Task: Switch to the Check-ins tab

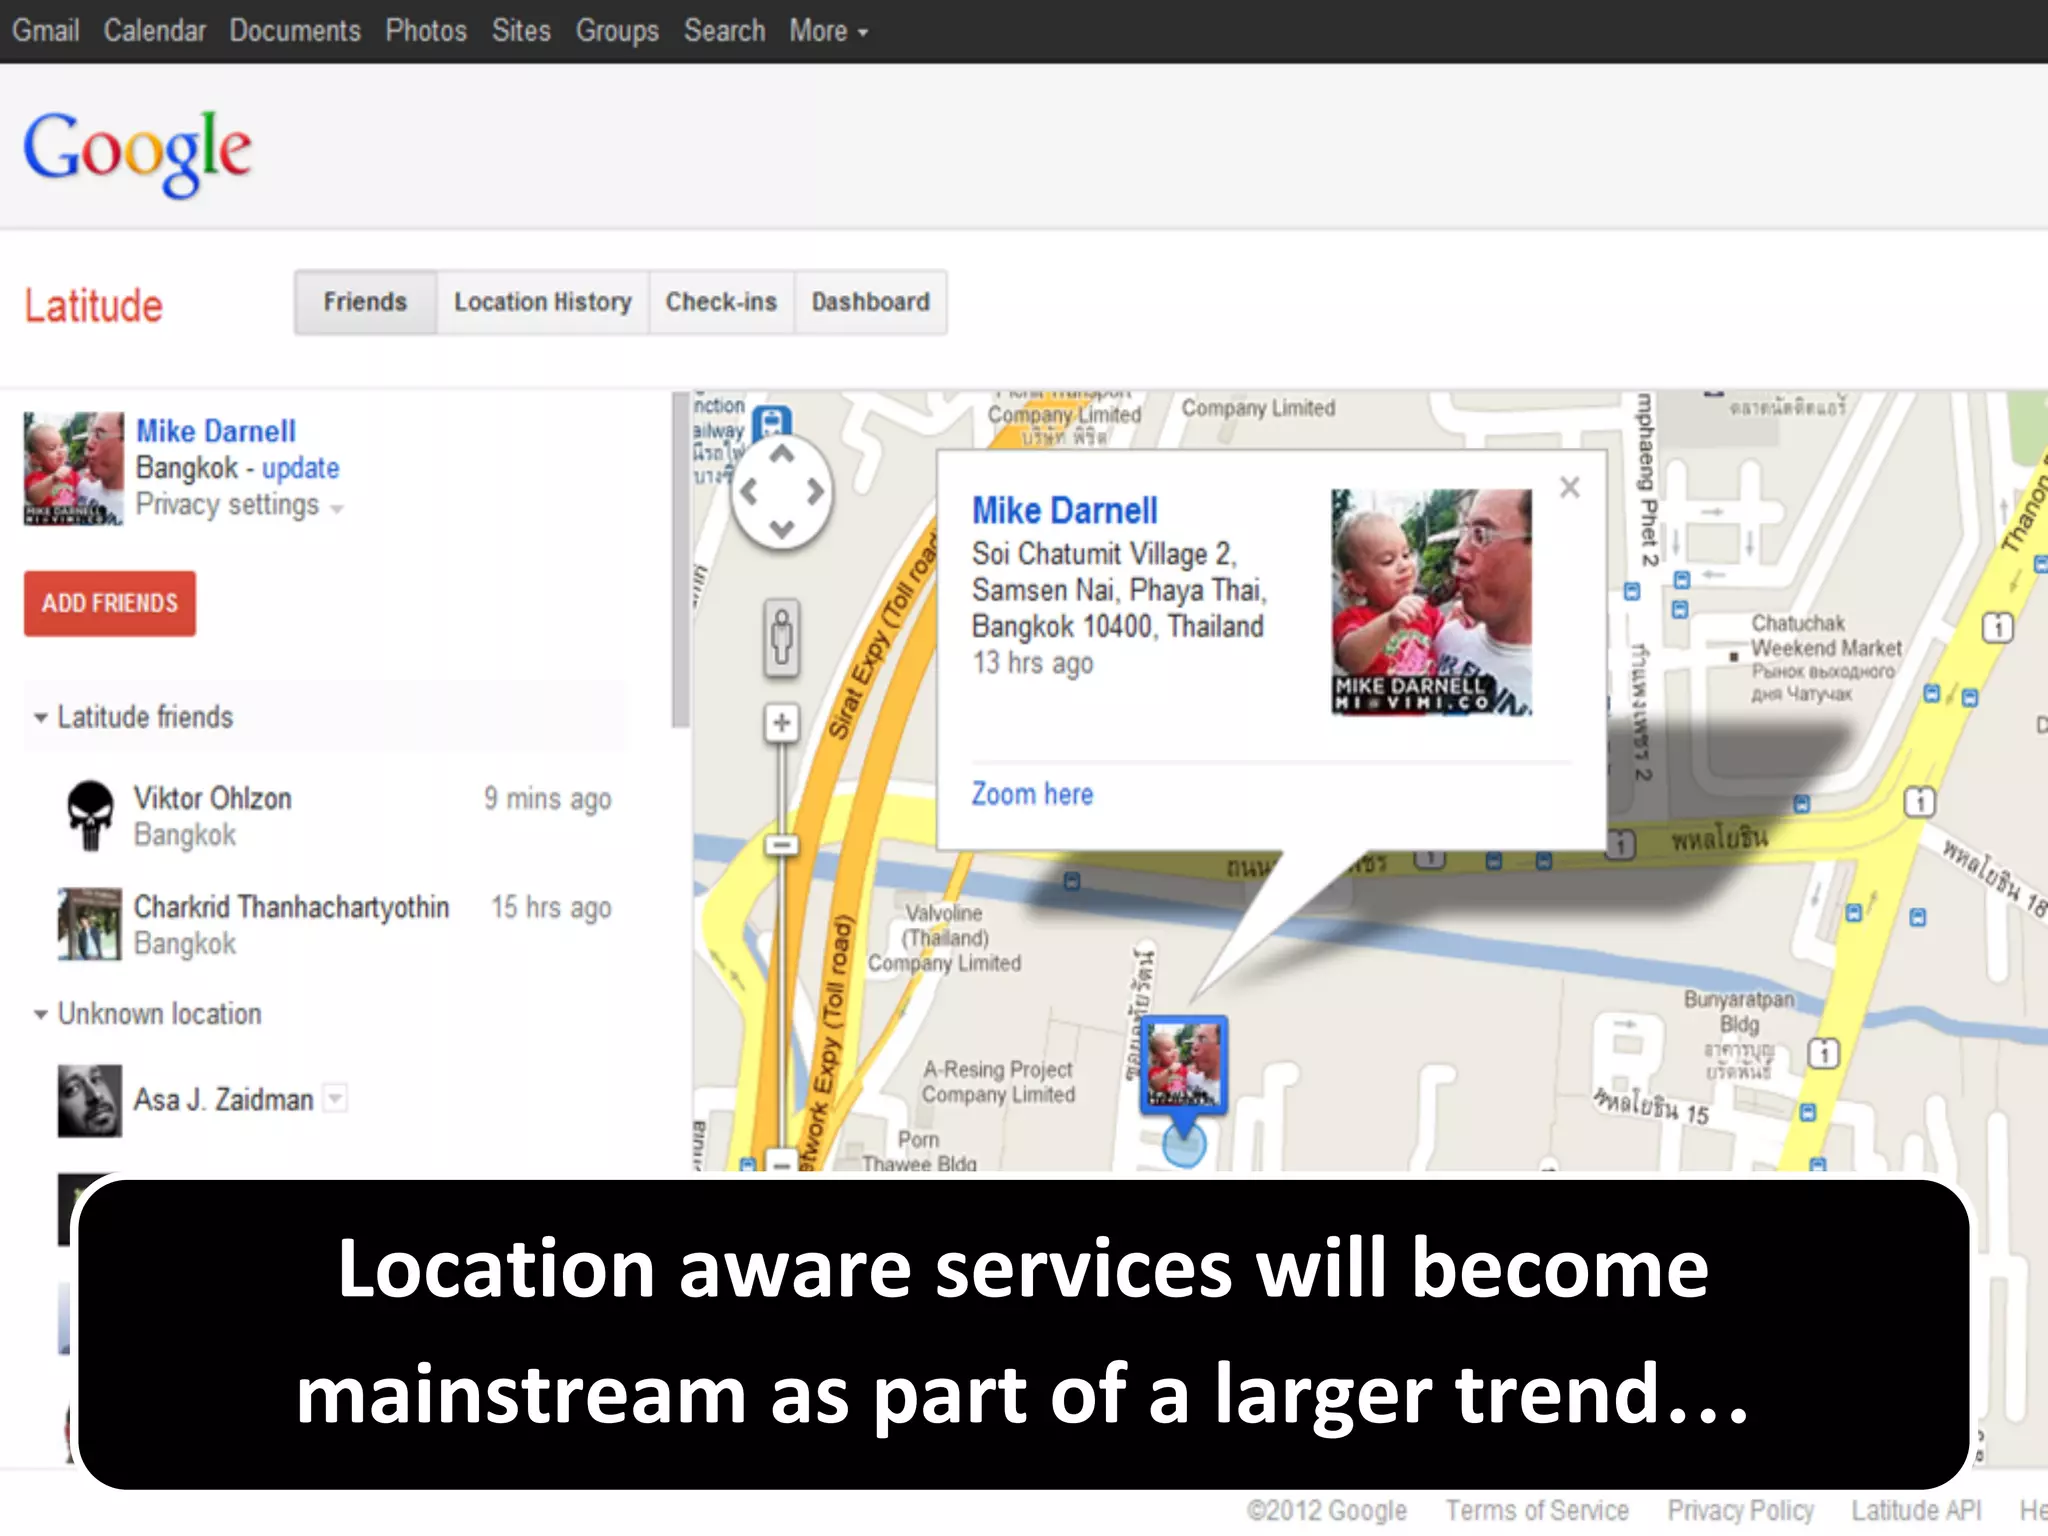Action: 721,302
